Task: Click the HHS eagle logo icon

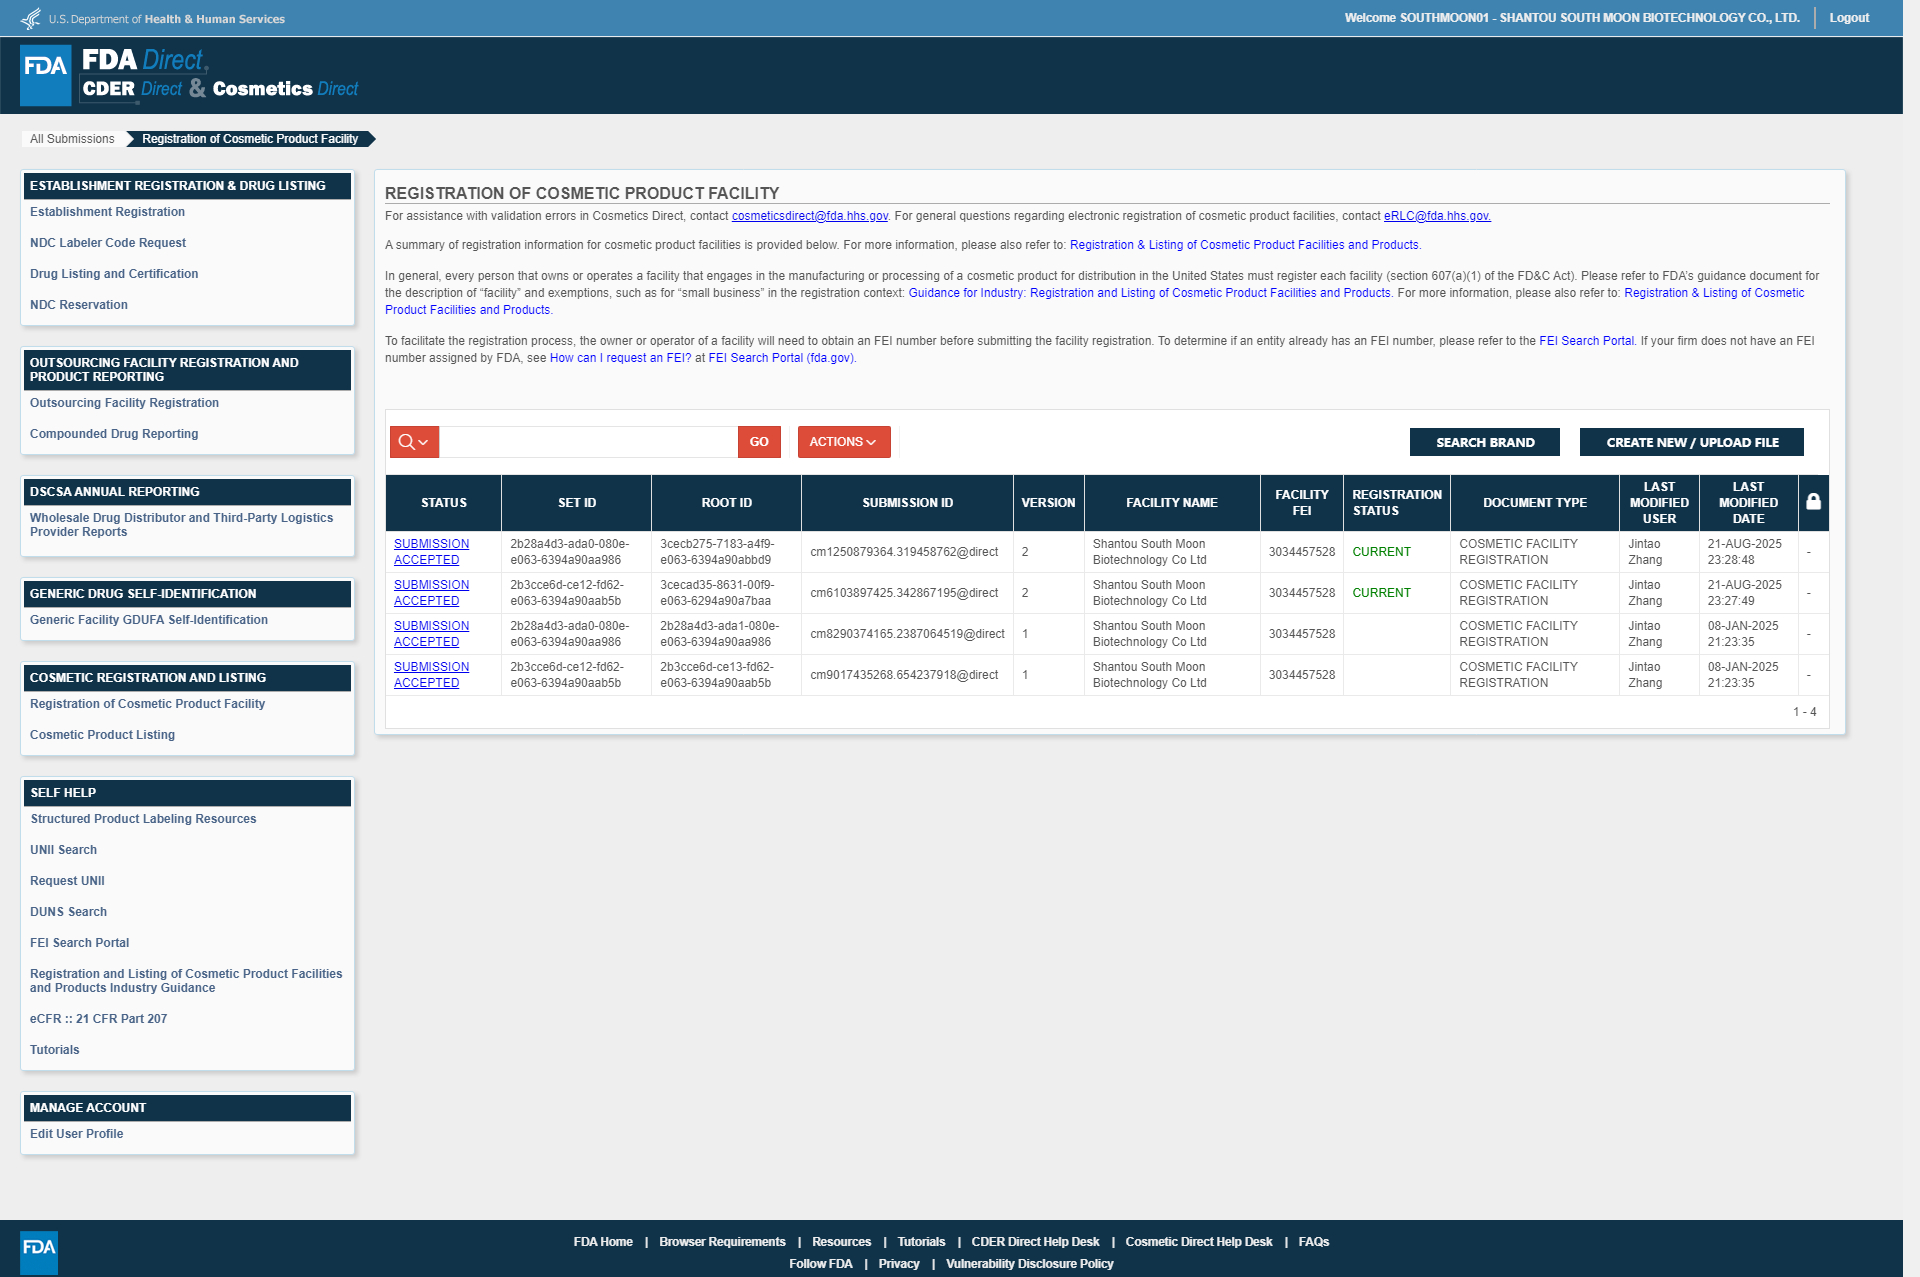Action: (31, 19)
